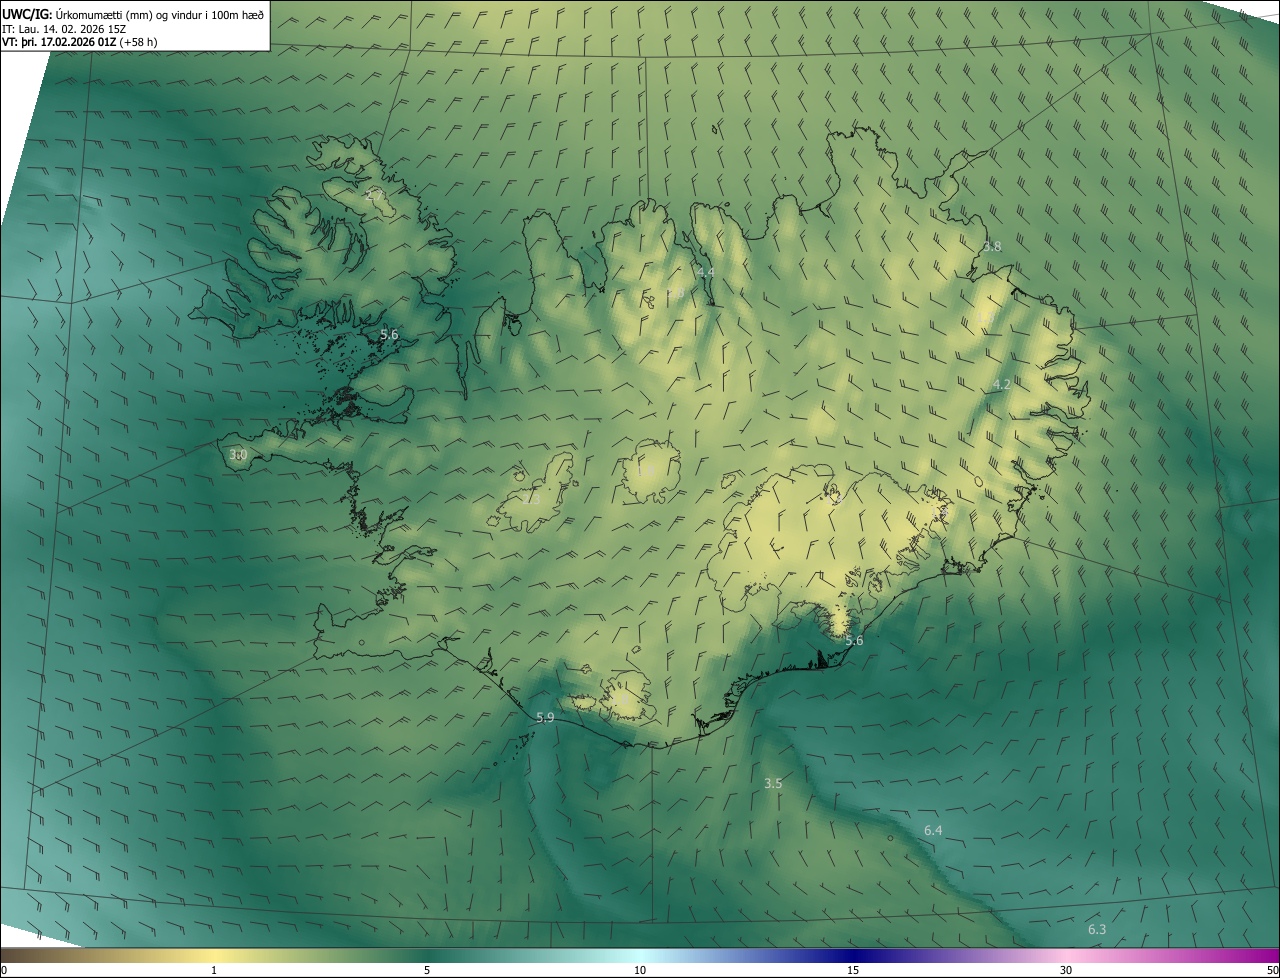
Task: Click the 5.9 value label on the map
Action: 545,718
